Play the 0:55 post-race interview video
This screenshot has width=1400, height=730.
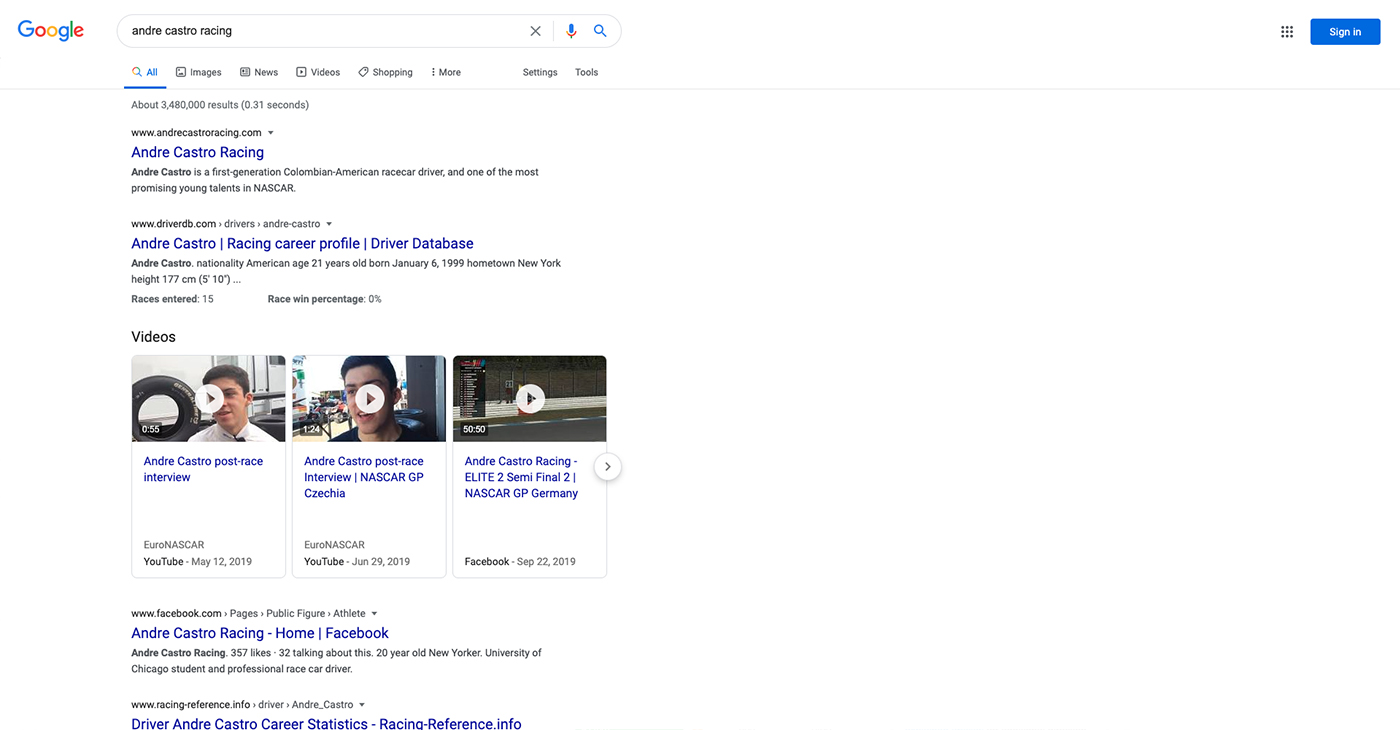tap(209, 398)
